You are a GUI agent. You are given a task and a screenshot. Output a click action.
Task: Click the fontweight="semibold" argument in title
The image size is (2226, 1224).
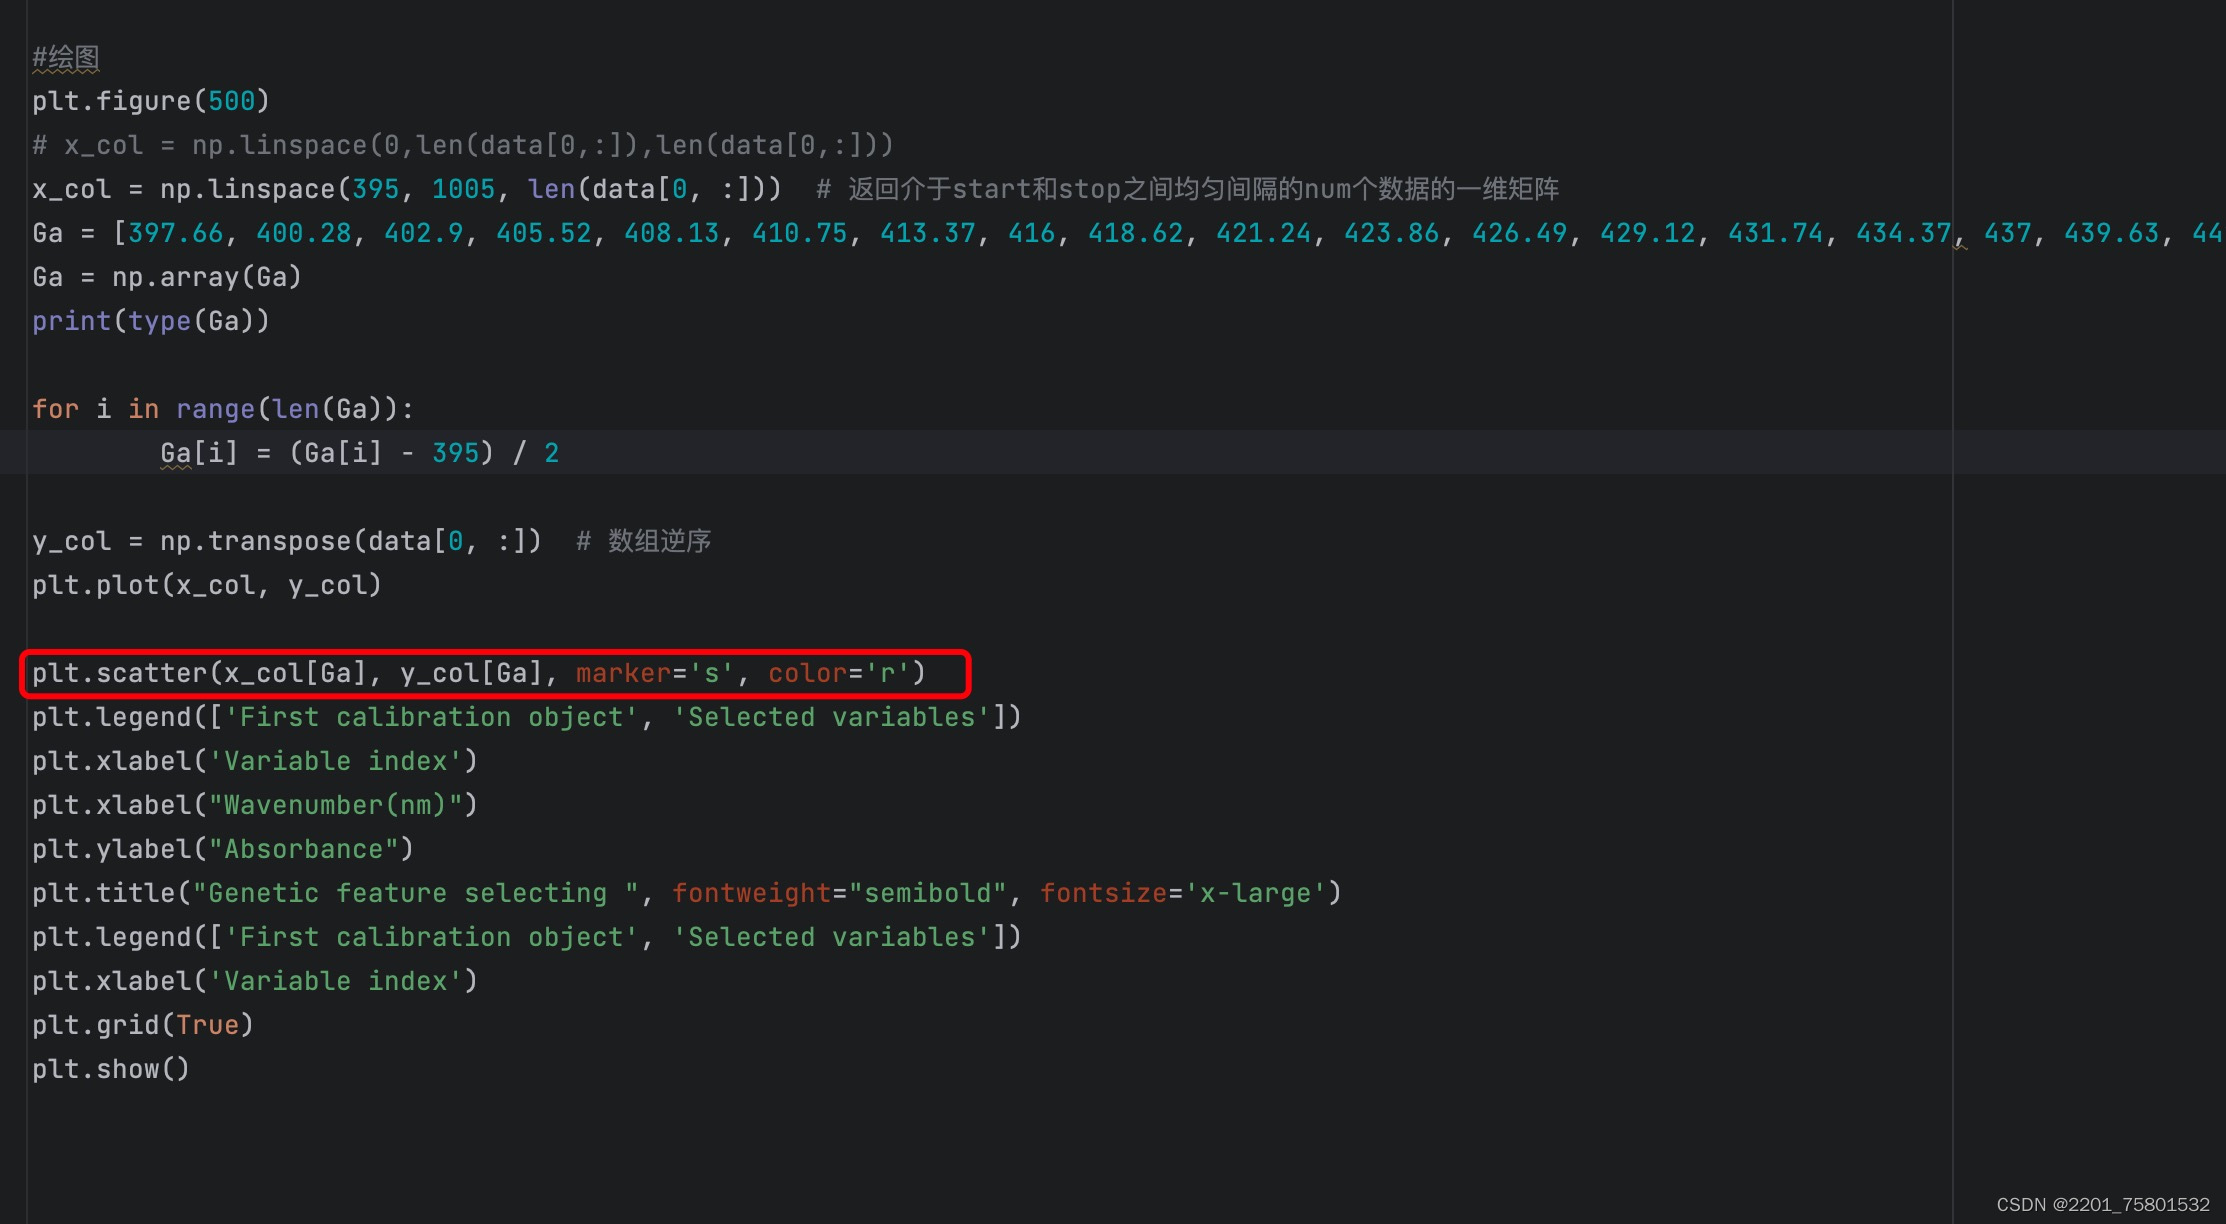point(838,893)
